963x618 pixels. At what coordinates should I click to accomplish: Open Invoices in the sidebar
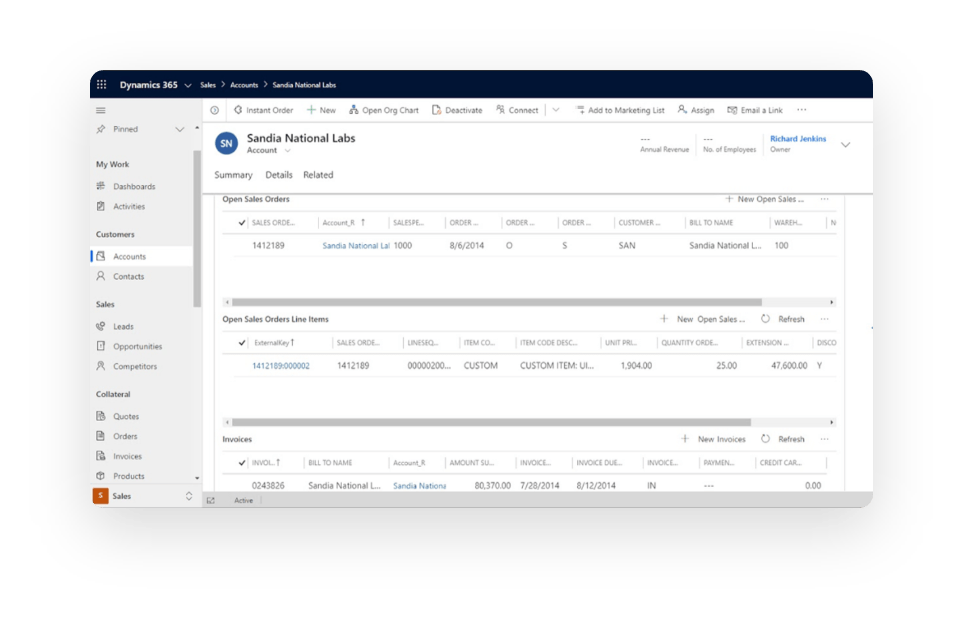click(x=127, y=456)
